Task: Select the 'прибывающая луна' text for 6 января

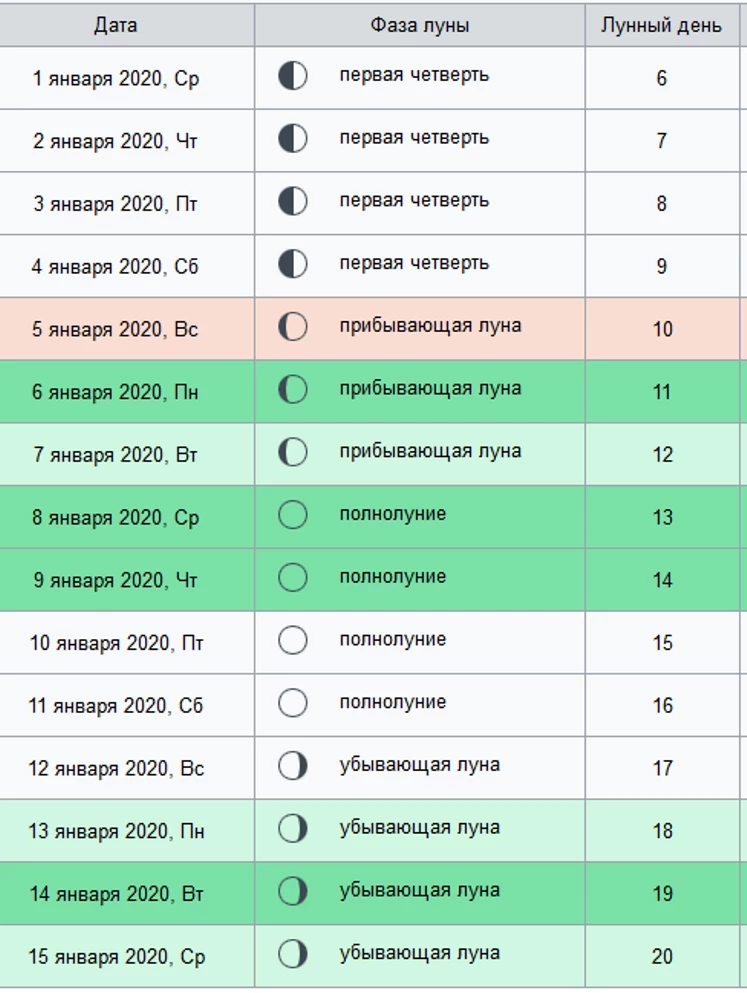Action: pos(430,388)
